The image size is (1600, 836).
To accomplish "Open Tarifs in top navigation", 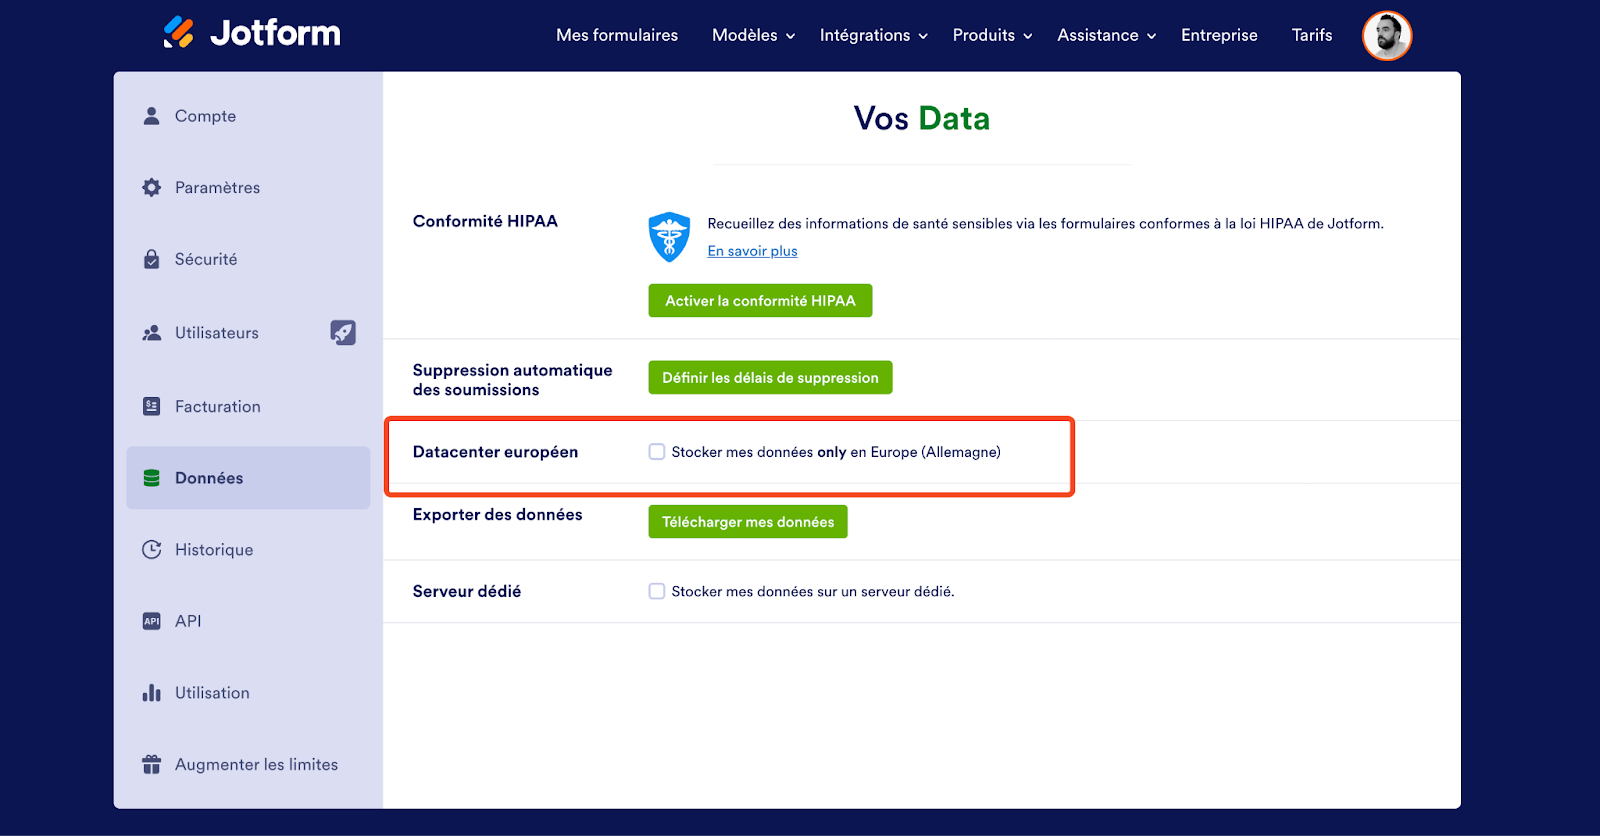I will (x=1312, y=36).
